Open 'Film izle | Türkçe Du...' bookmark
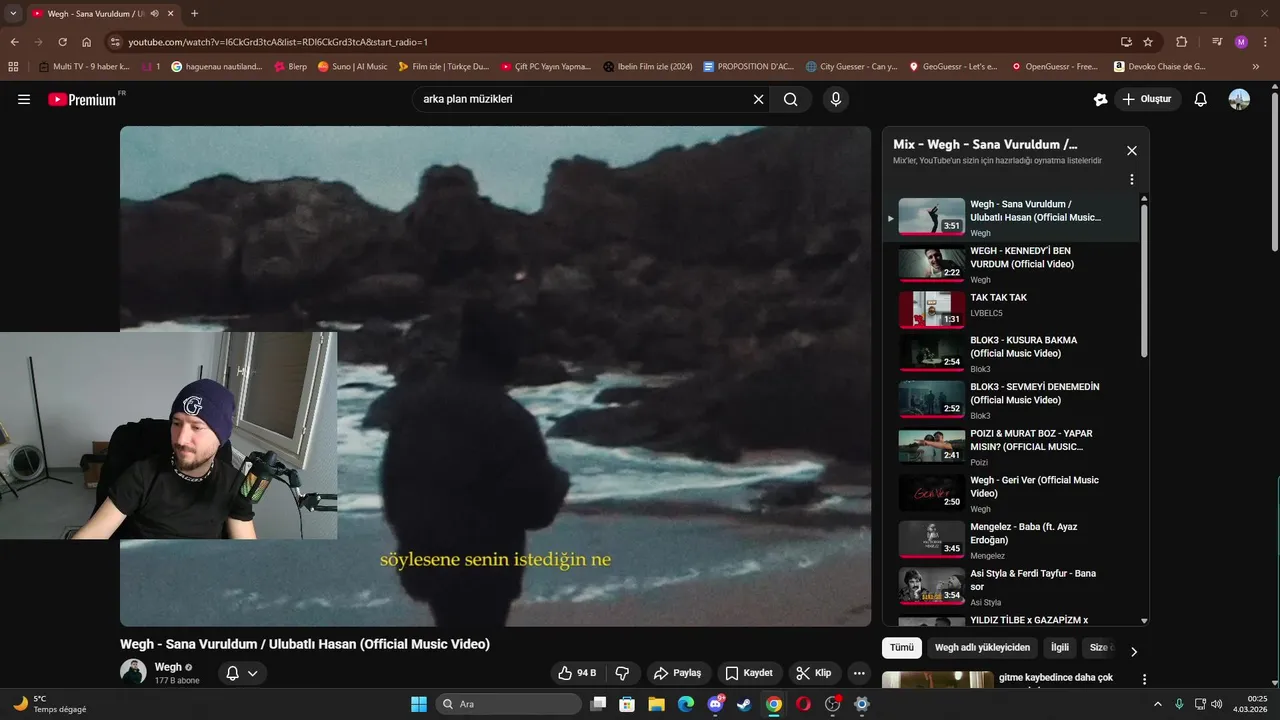The image size is (1280, 720). point(443,67)
